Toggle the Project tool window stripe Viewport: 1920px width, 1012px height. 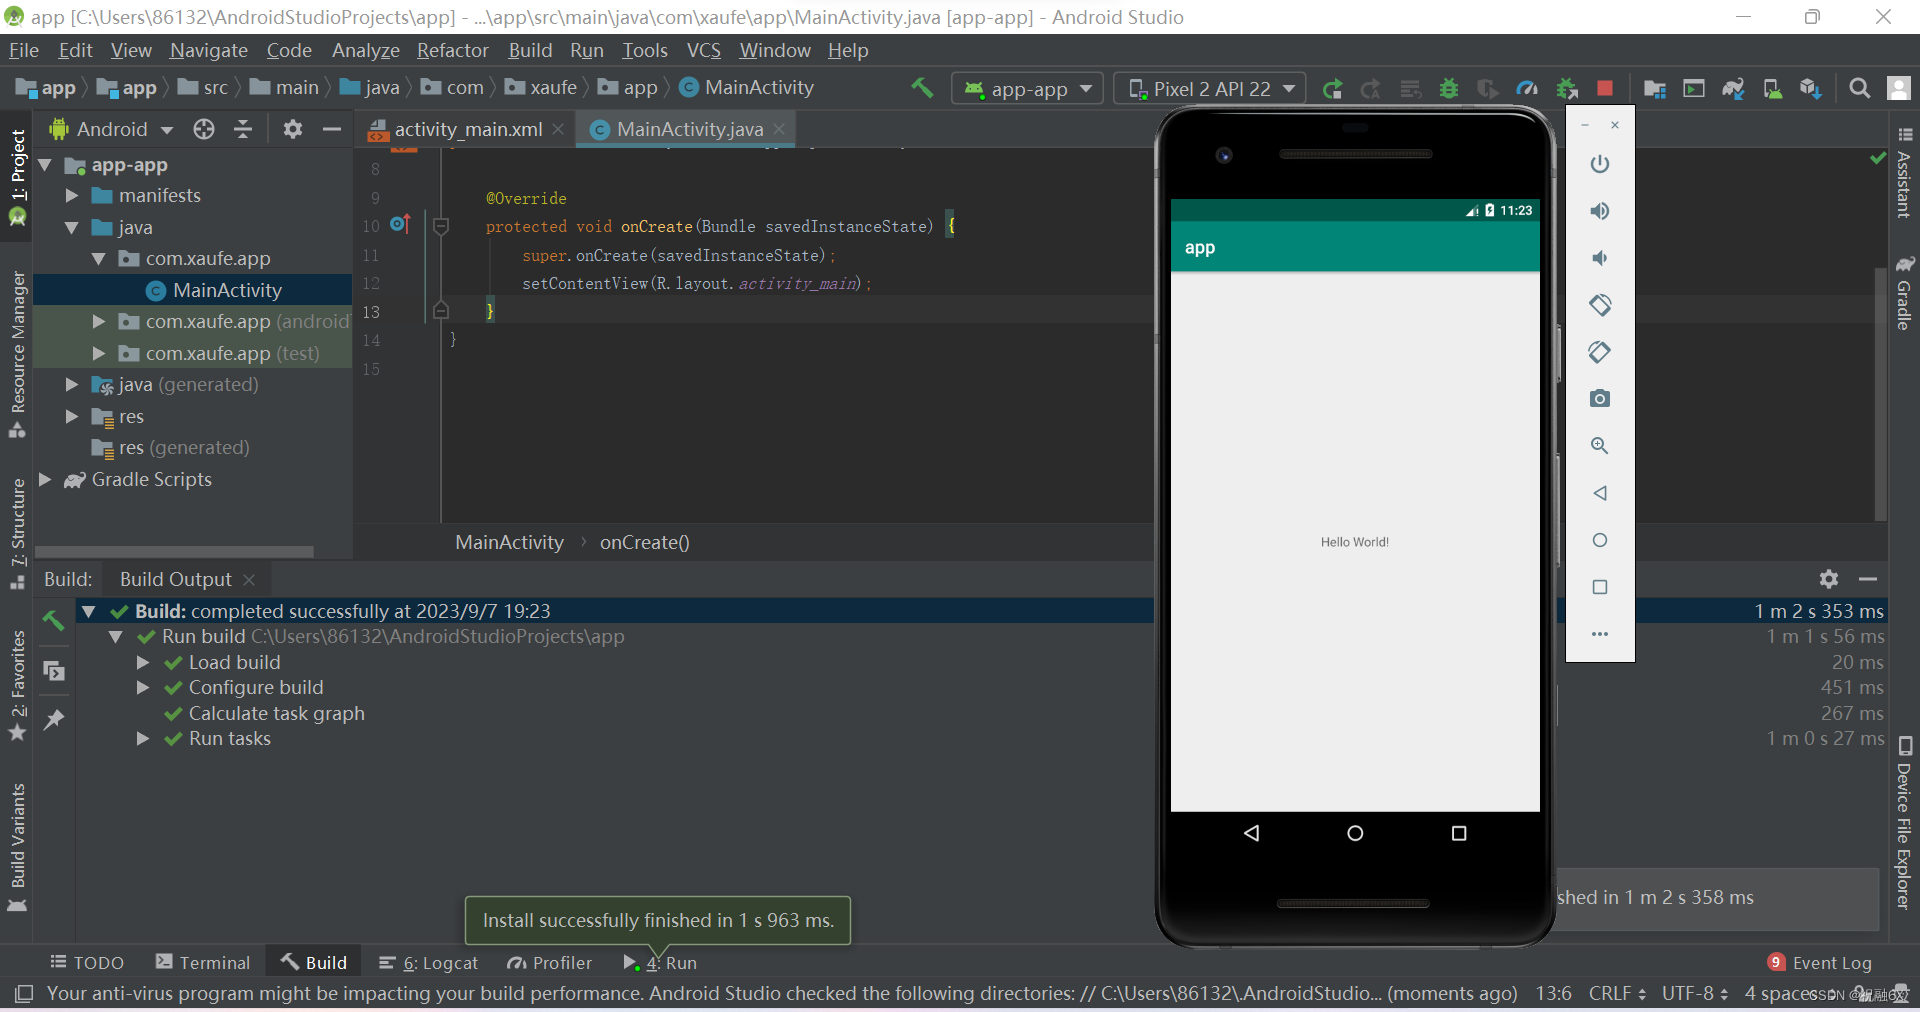pyautogui.click(x=17, y=175)
